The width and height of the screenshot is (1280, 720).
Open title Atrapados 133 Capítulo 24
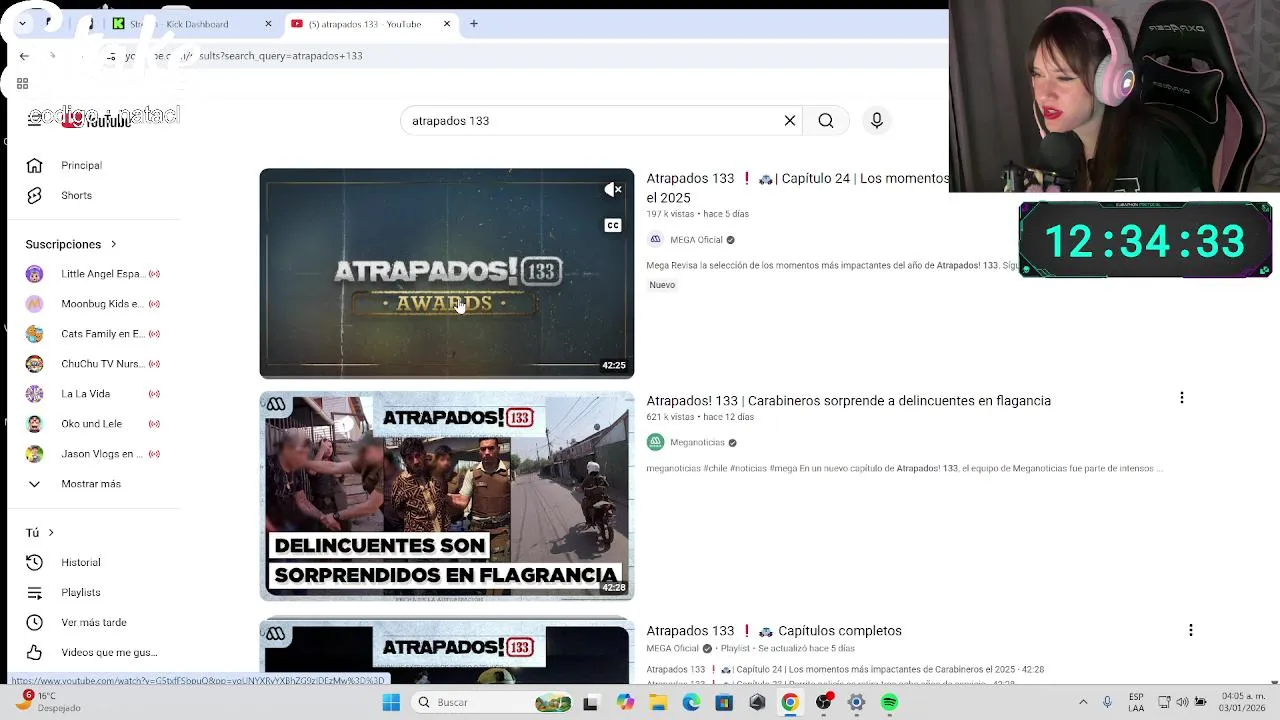[797, 188]
